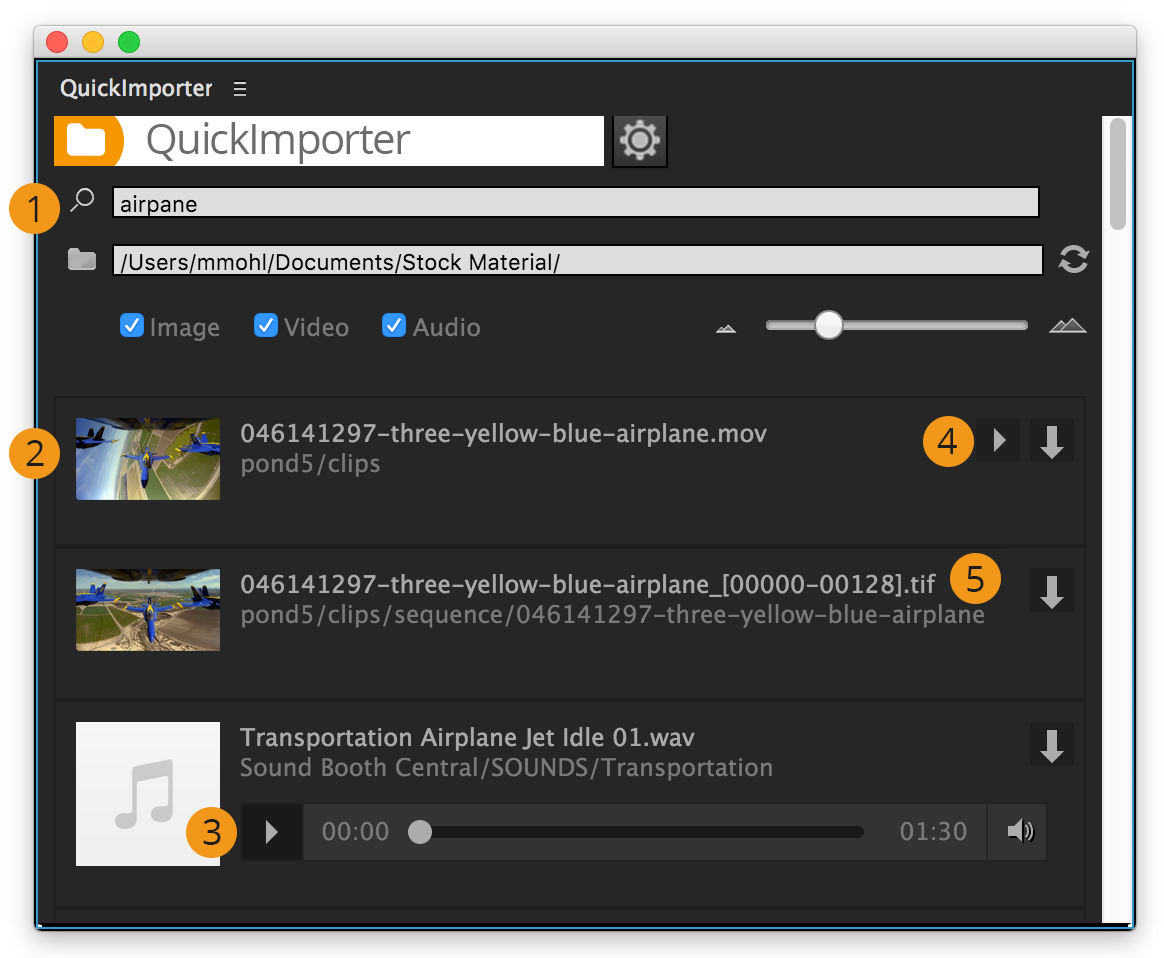Click the large thumbnail size icon

click(x=1067, y=324)
